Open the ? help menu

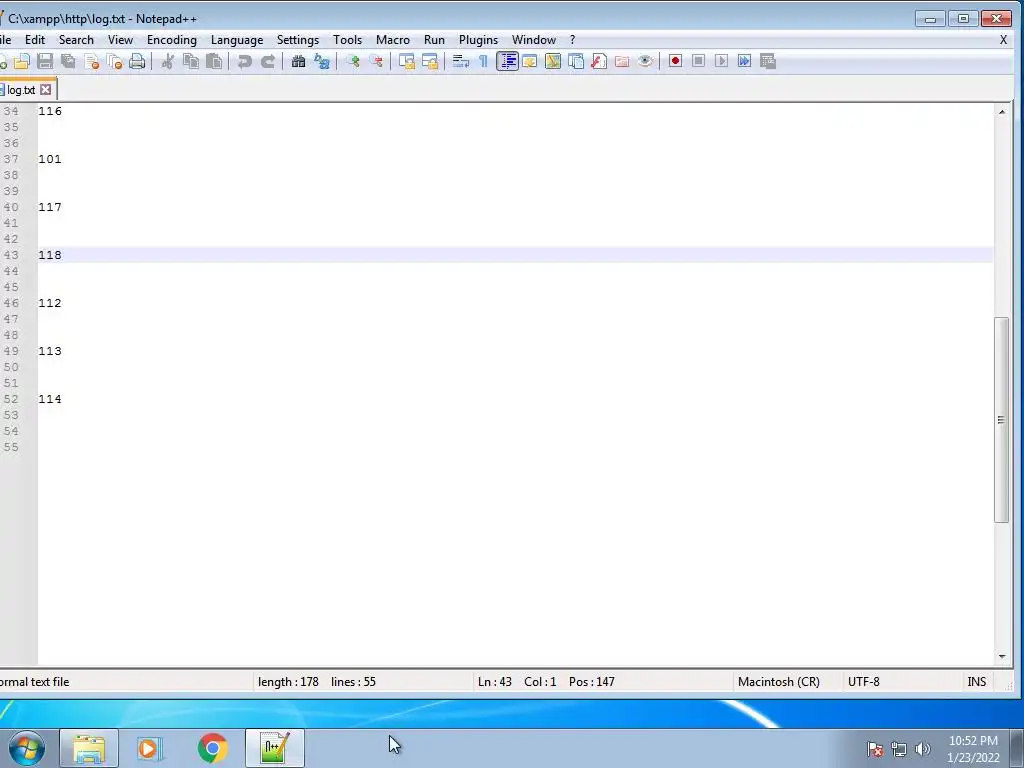(573, 40)
